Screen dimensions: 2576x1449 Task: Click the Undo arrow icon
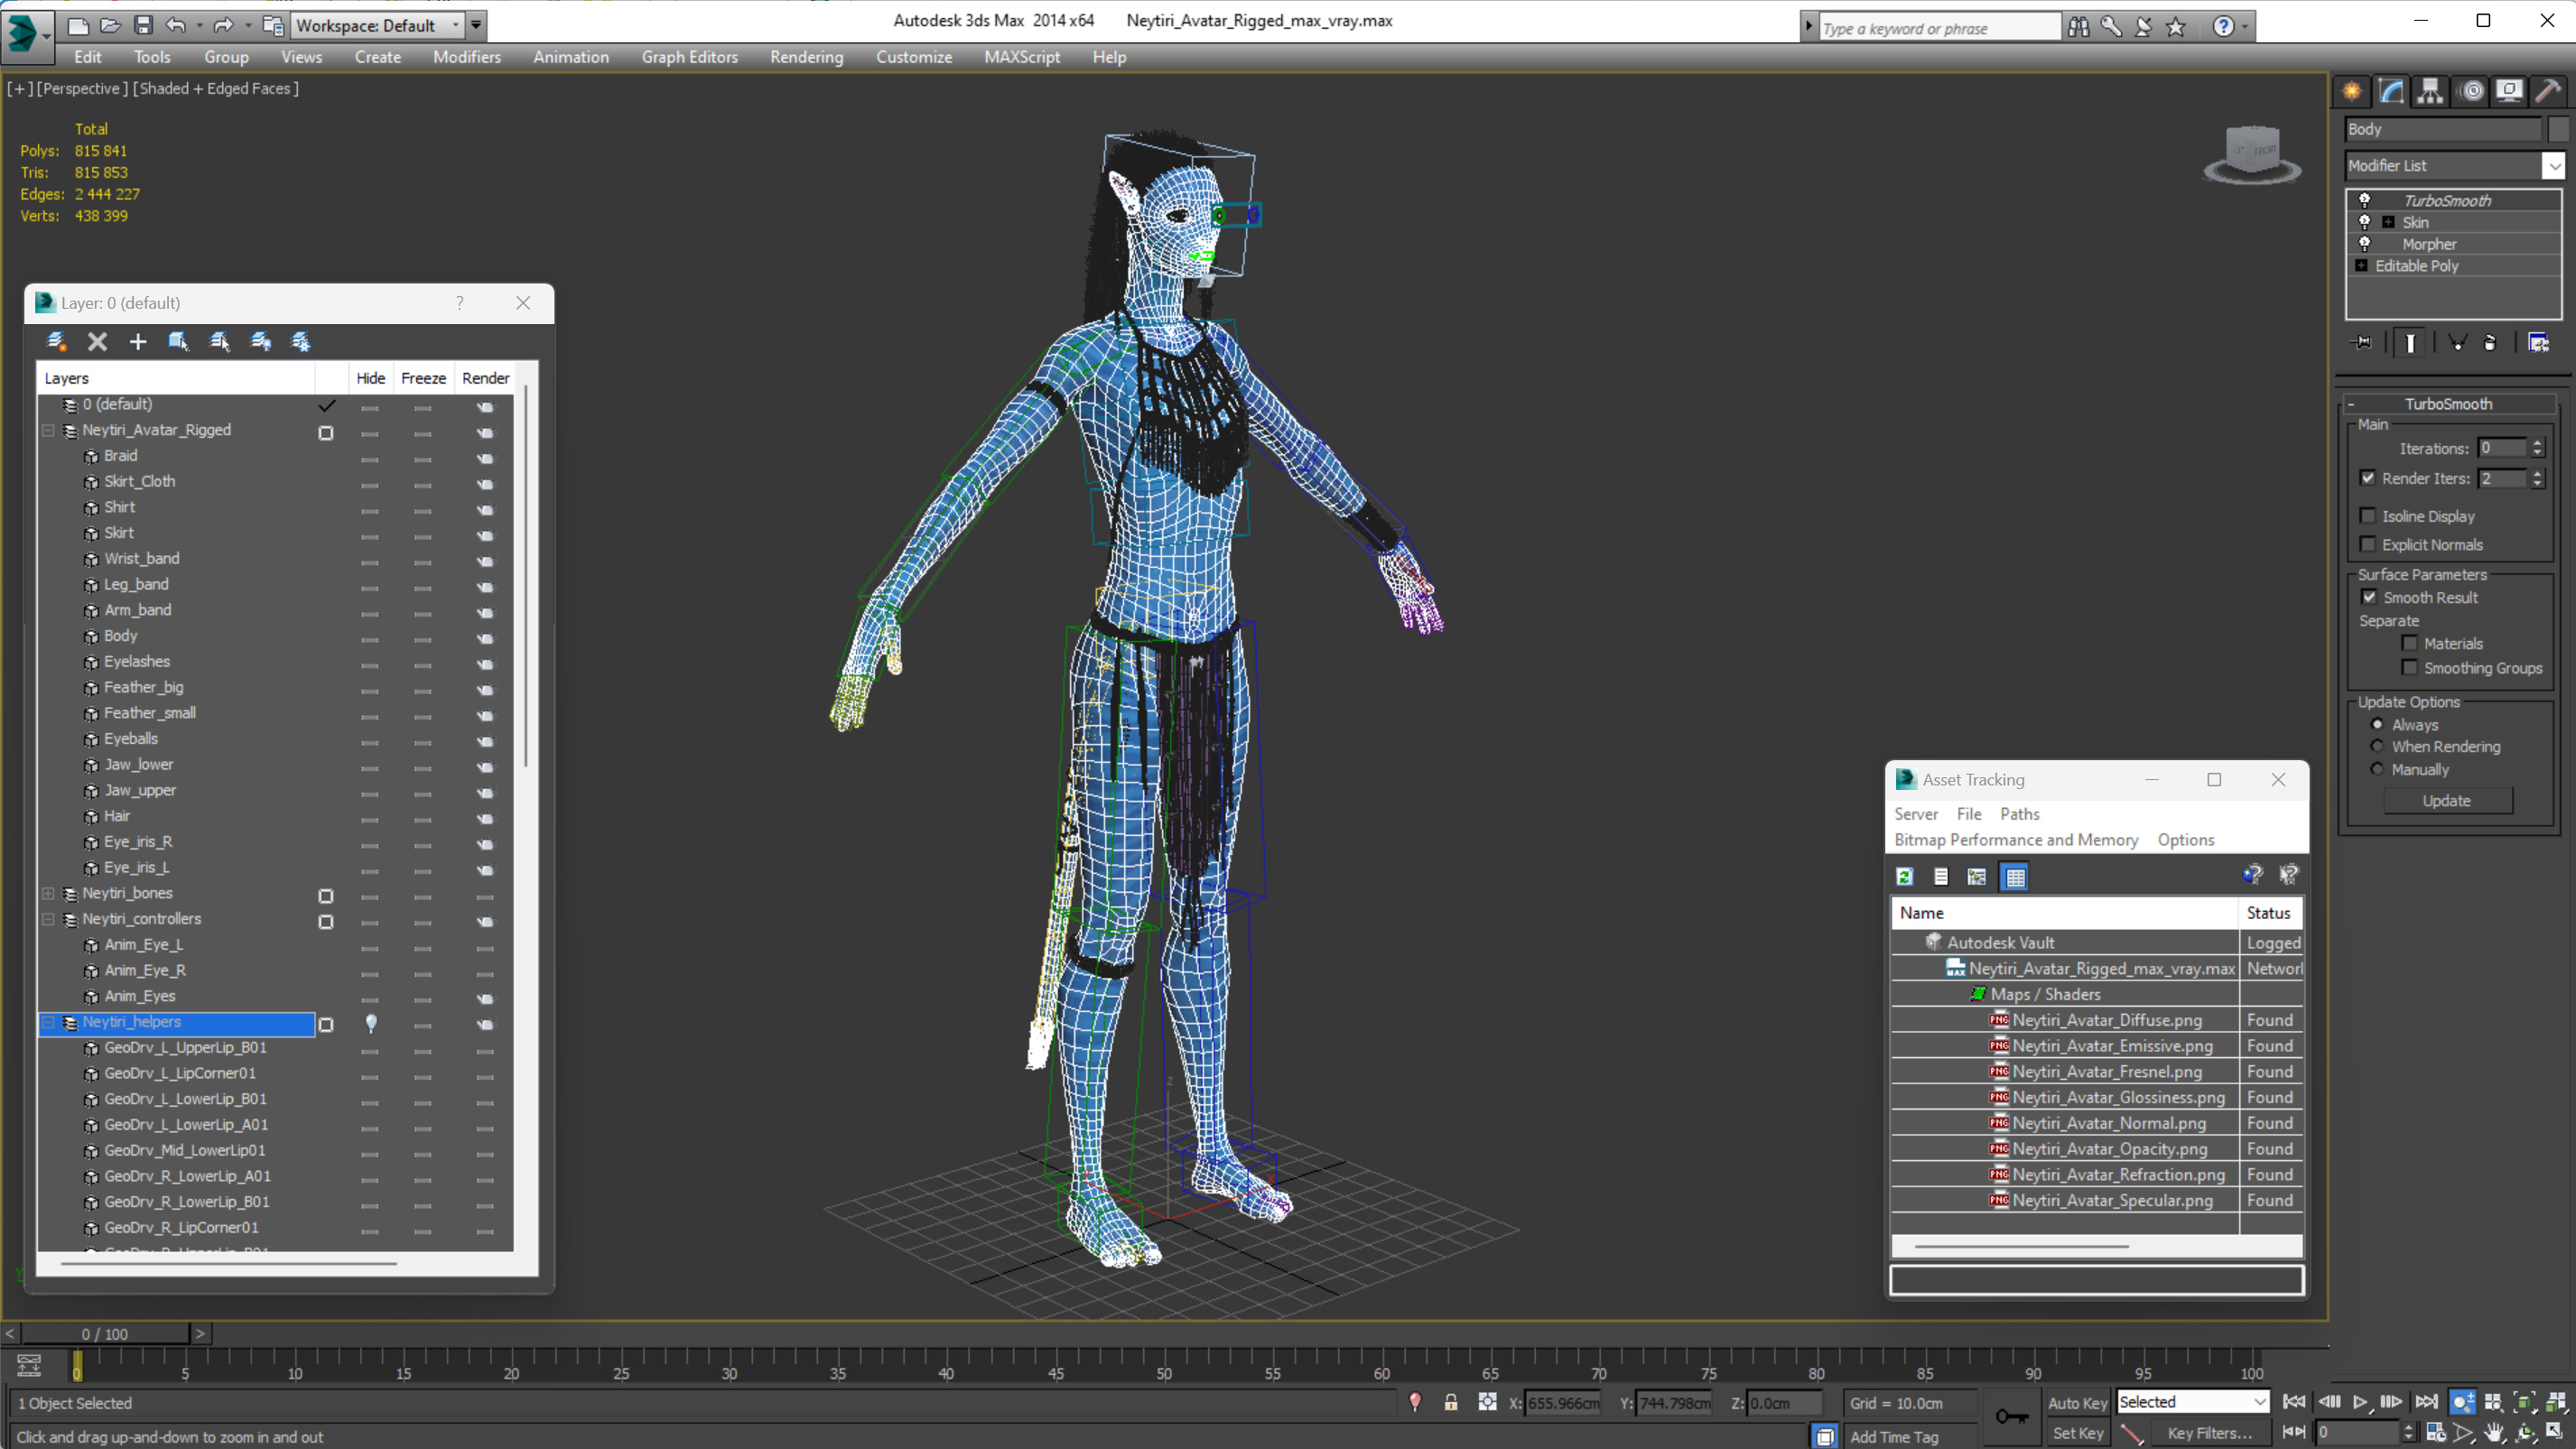[x=175, y=25]
